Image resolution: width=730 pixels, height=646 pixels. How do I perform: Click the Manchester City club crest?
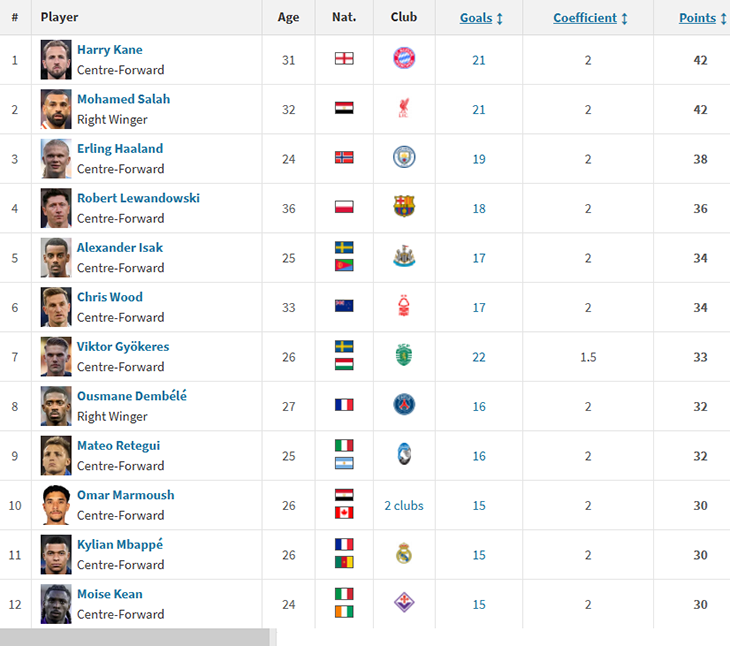point(404,157)
